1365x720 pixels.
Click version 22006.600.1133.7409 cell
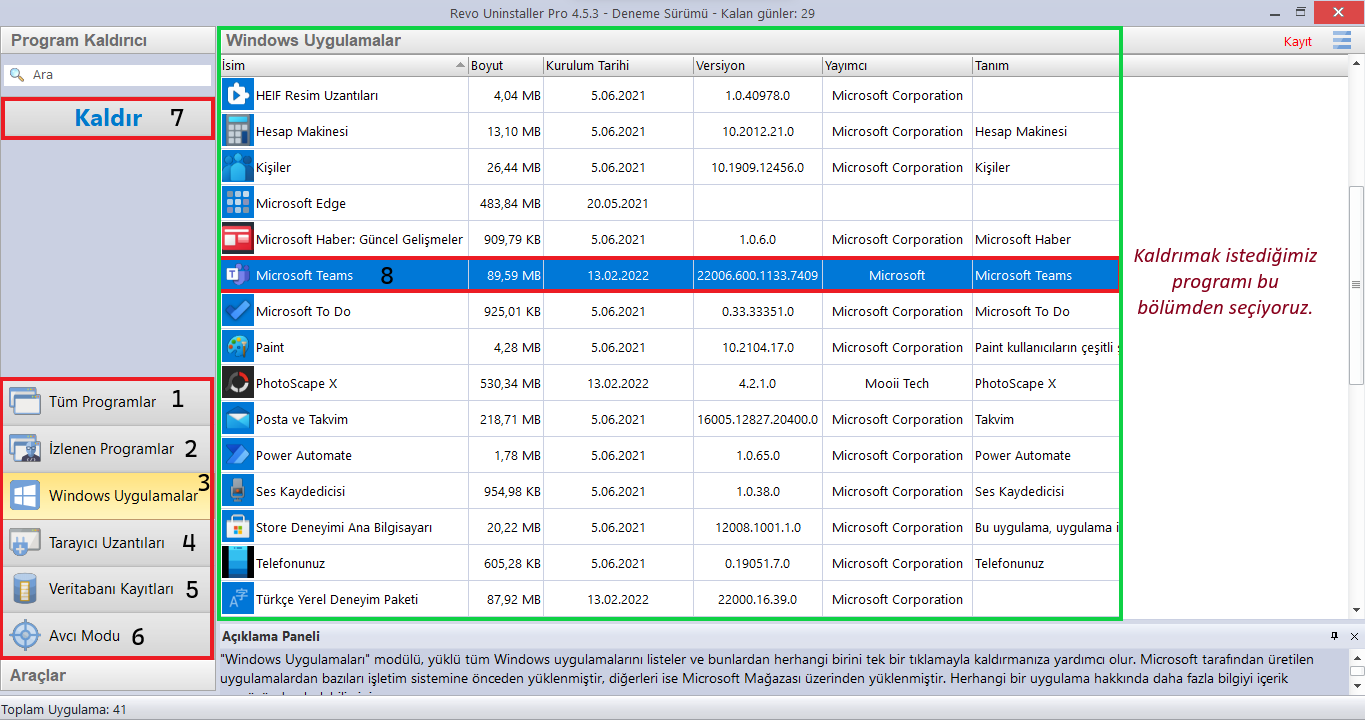pos(757,275)
